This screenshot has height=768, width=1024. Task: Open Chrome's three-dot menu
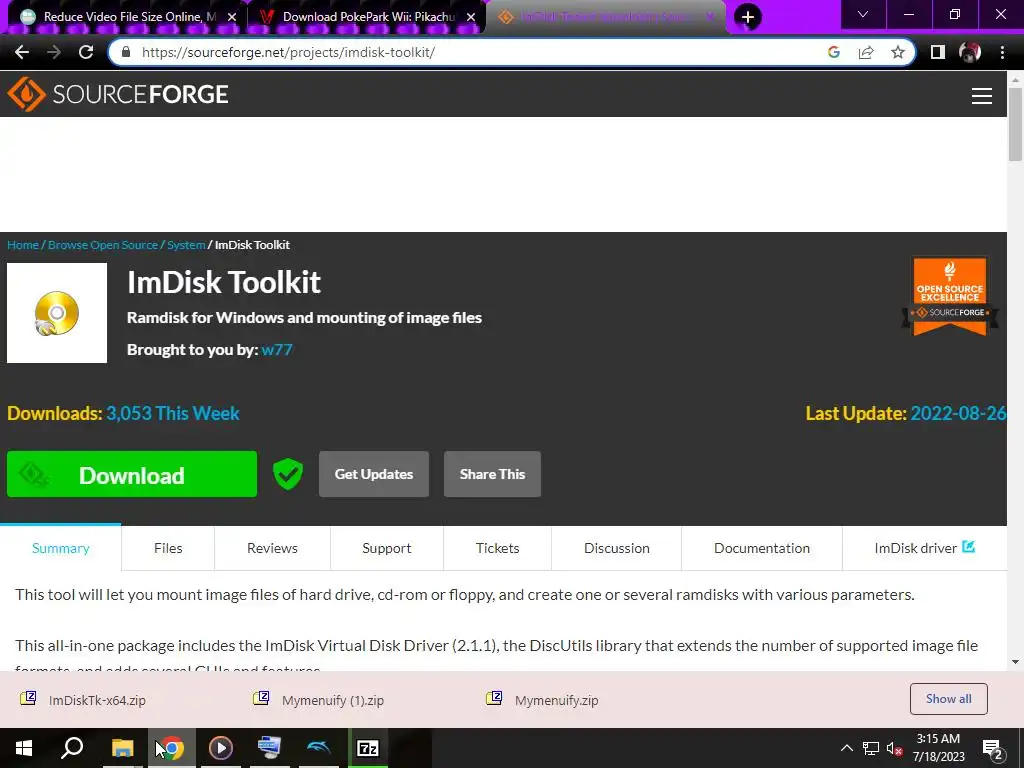pyautogui.click(x=1002, y=52)
